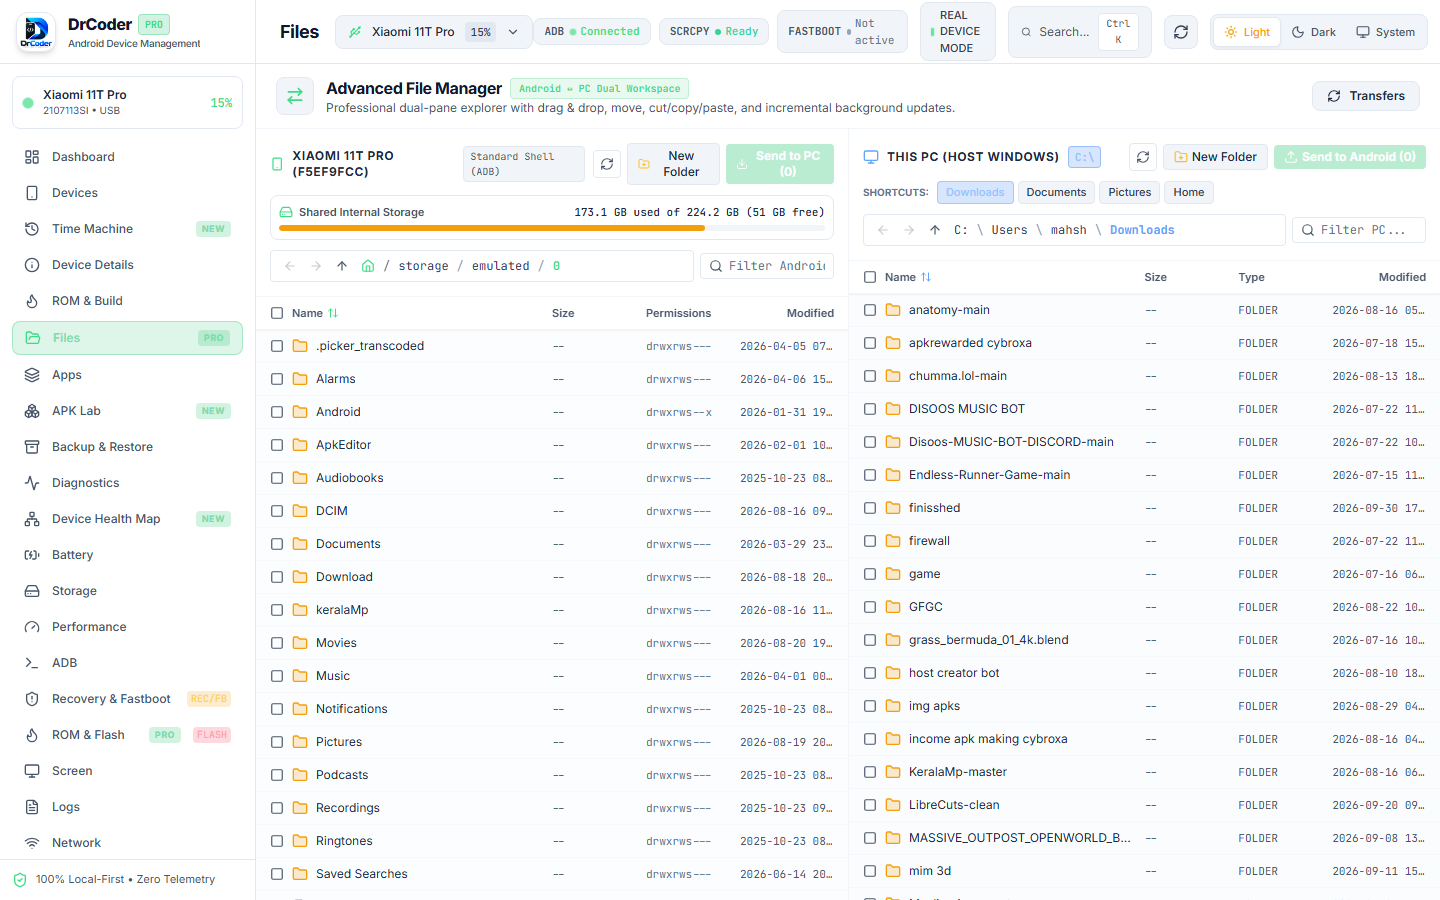Tick the checkbox for the DCIM folder
Viewport: 1440px width, 900px height.
(x=277, y=511)
